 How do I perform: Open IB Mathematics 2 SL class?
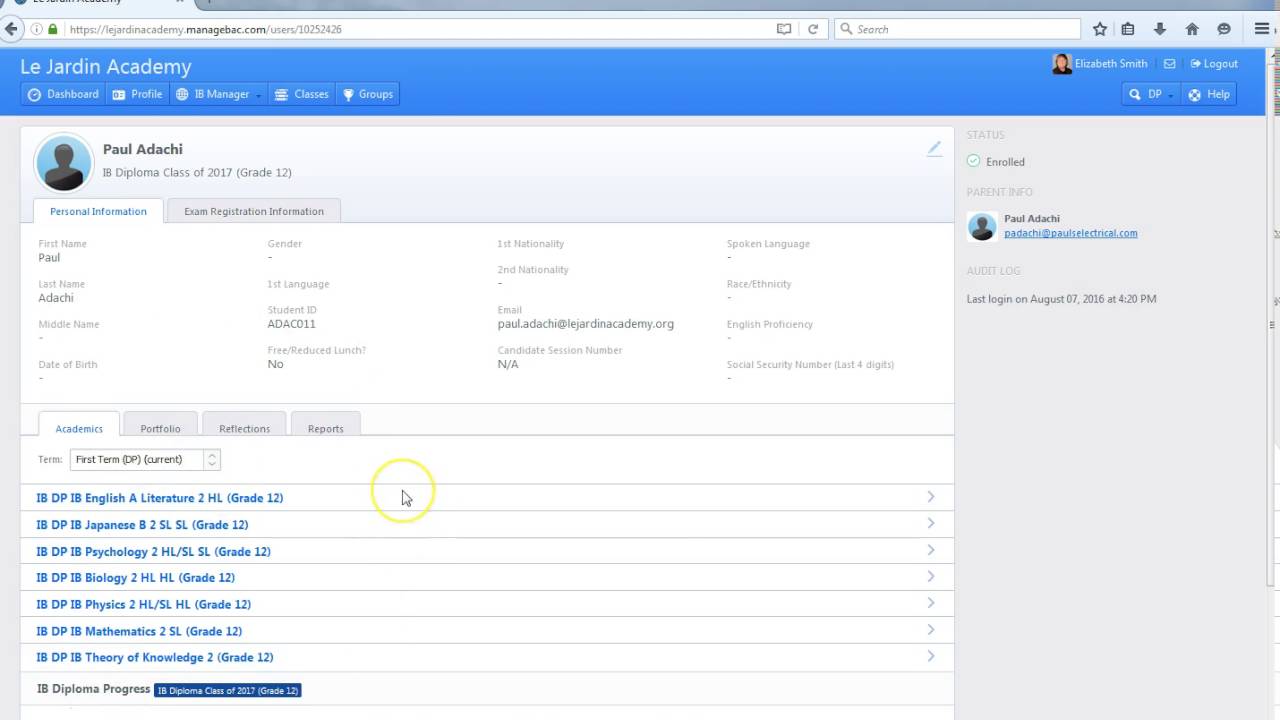tap(139, 632)
